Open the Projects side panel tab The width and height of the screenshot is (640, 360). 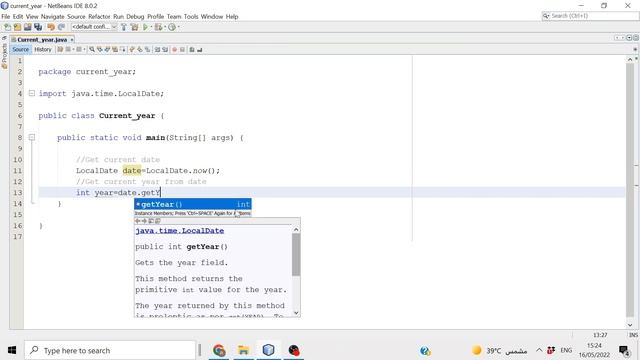[4, 54]
